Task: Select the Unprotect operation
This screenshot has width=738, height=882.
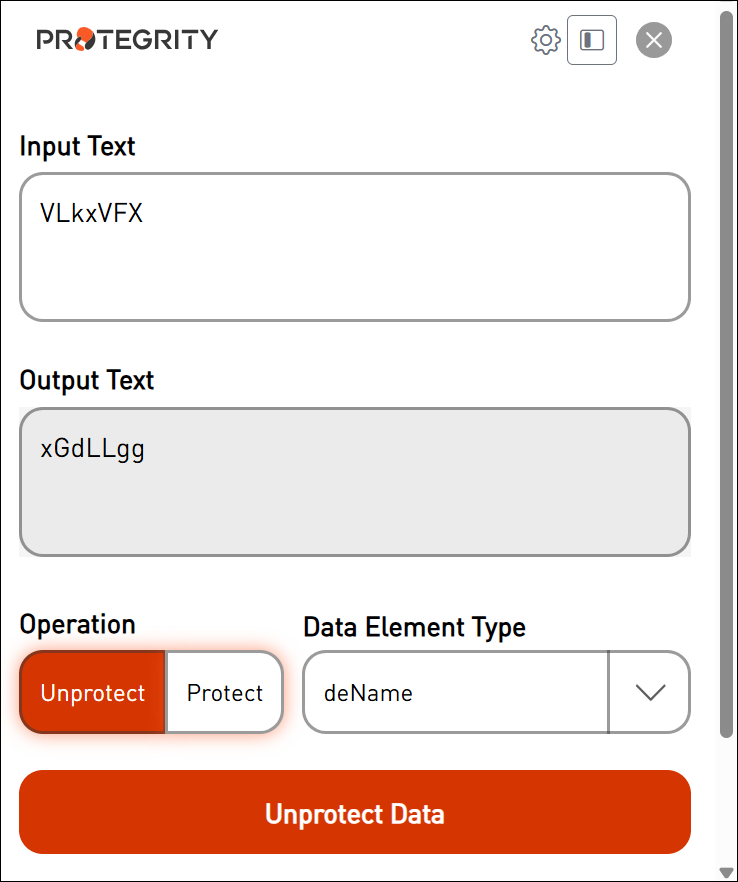Action: pyautogui.click(x=93, y=693)
